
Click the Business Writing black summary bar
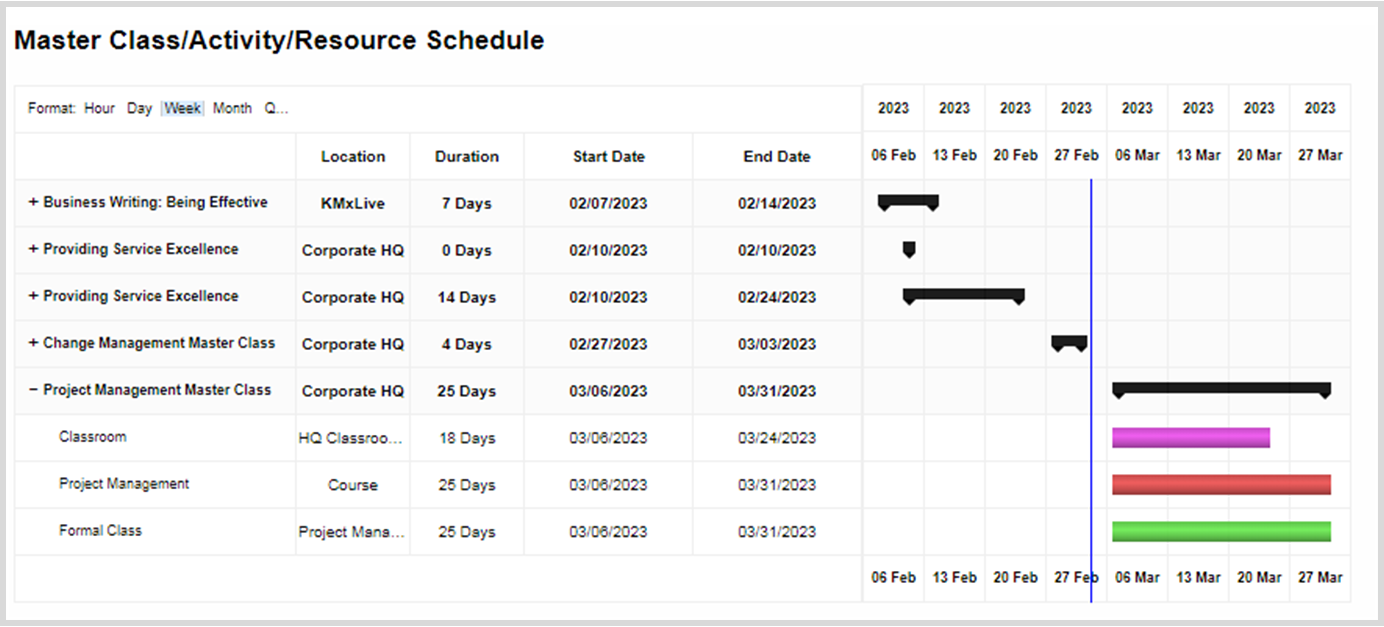coord(908,200)
